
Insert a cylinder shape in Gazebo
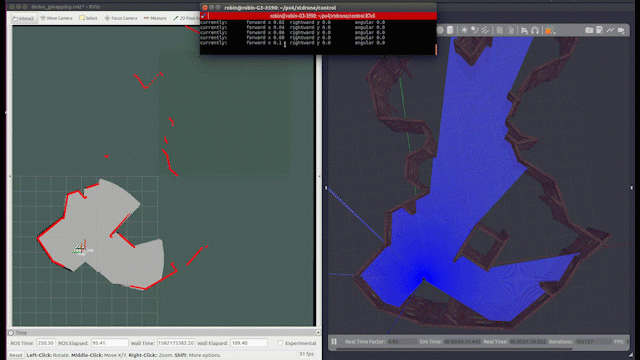coord(450,30)
